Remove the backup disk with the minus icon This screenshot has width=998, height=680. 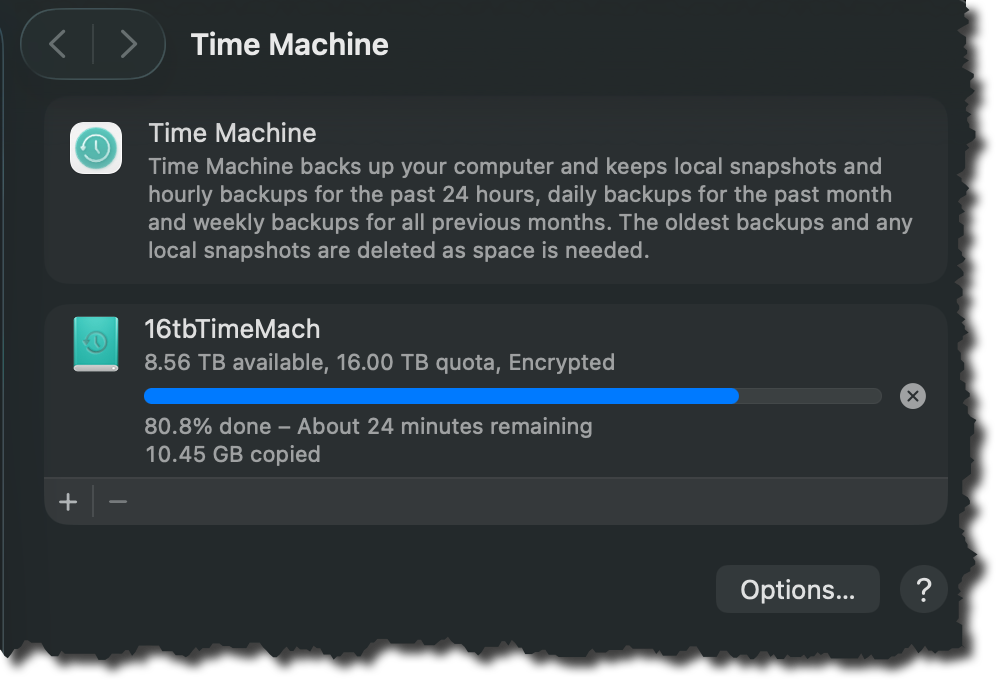[117, 501]
